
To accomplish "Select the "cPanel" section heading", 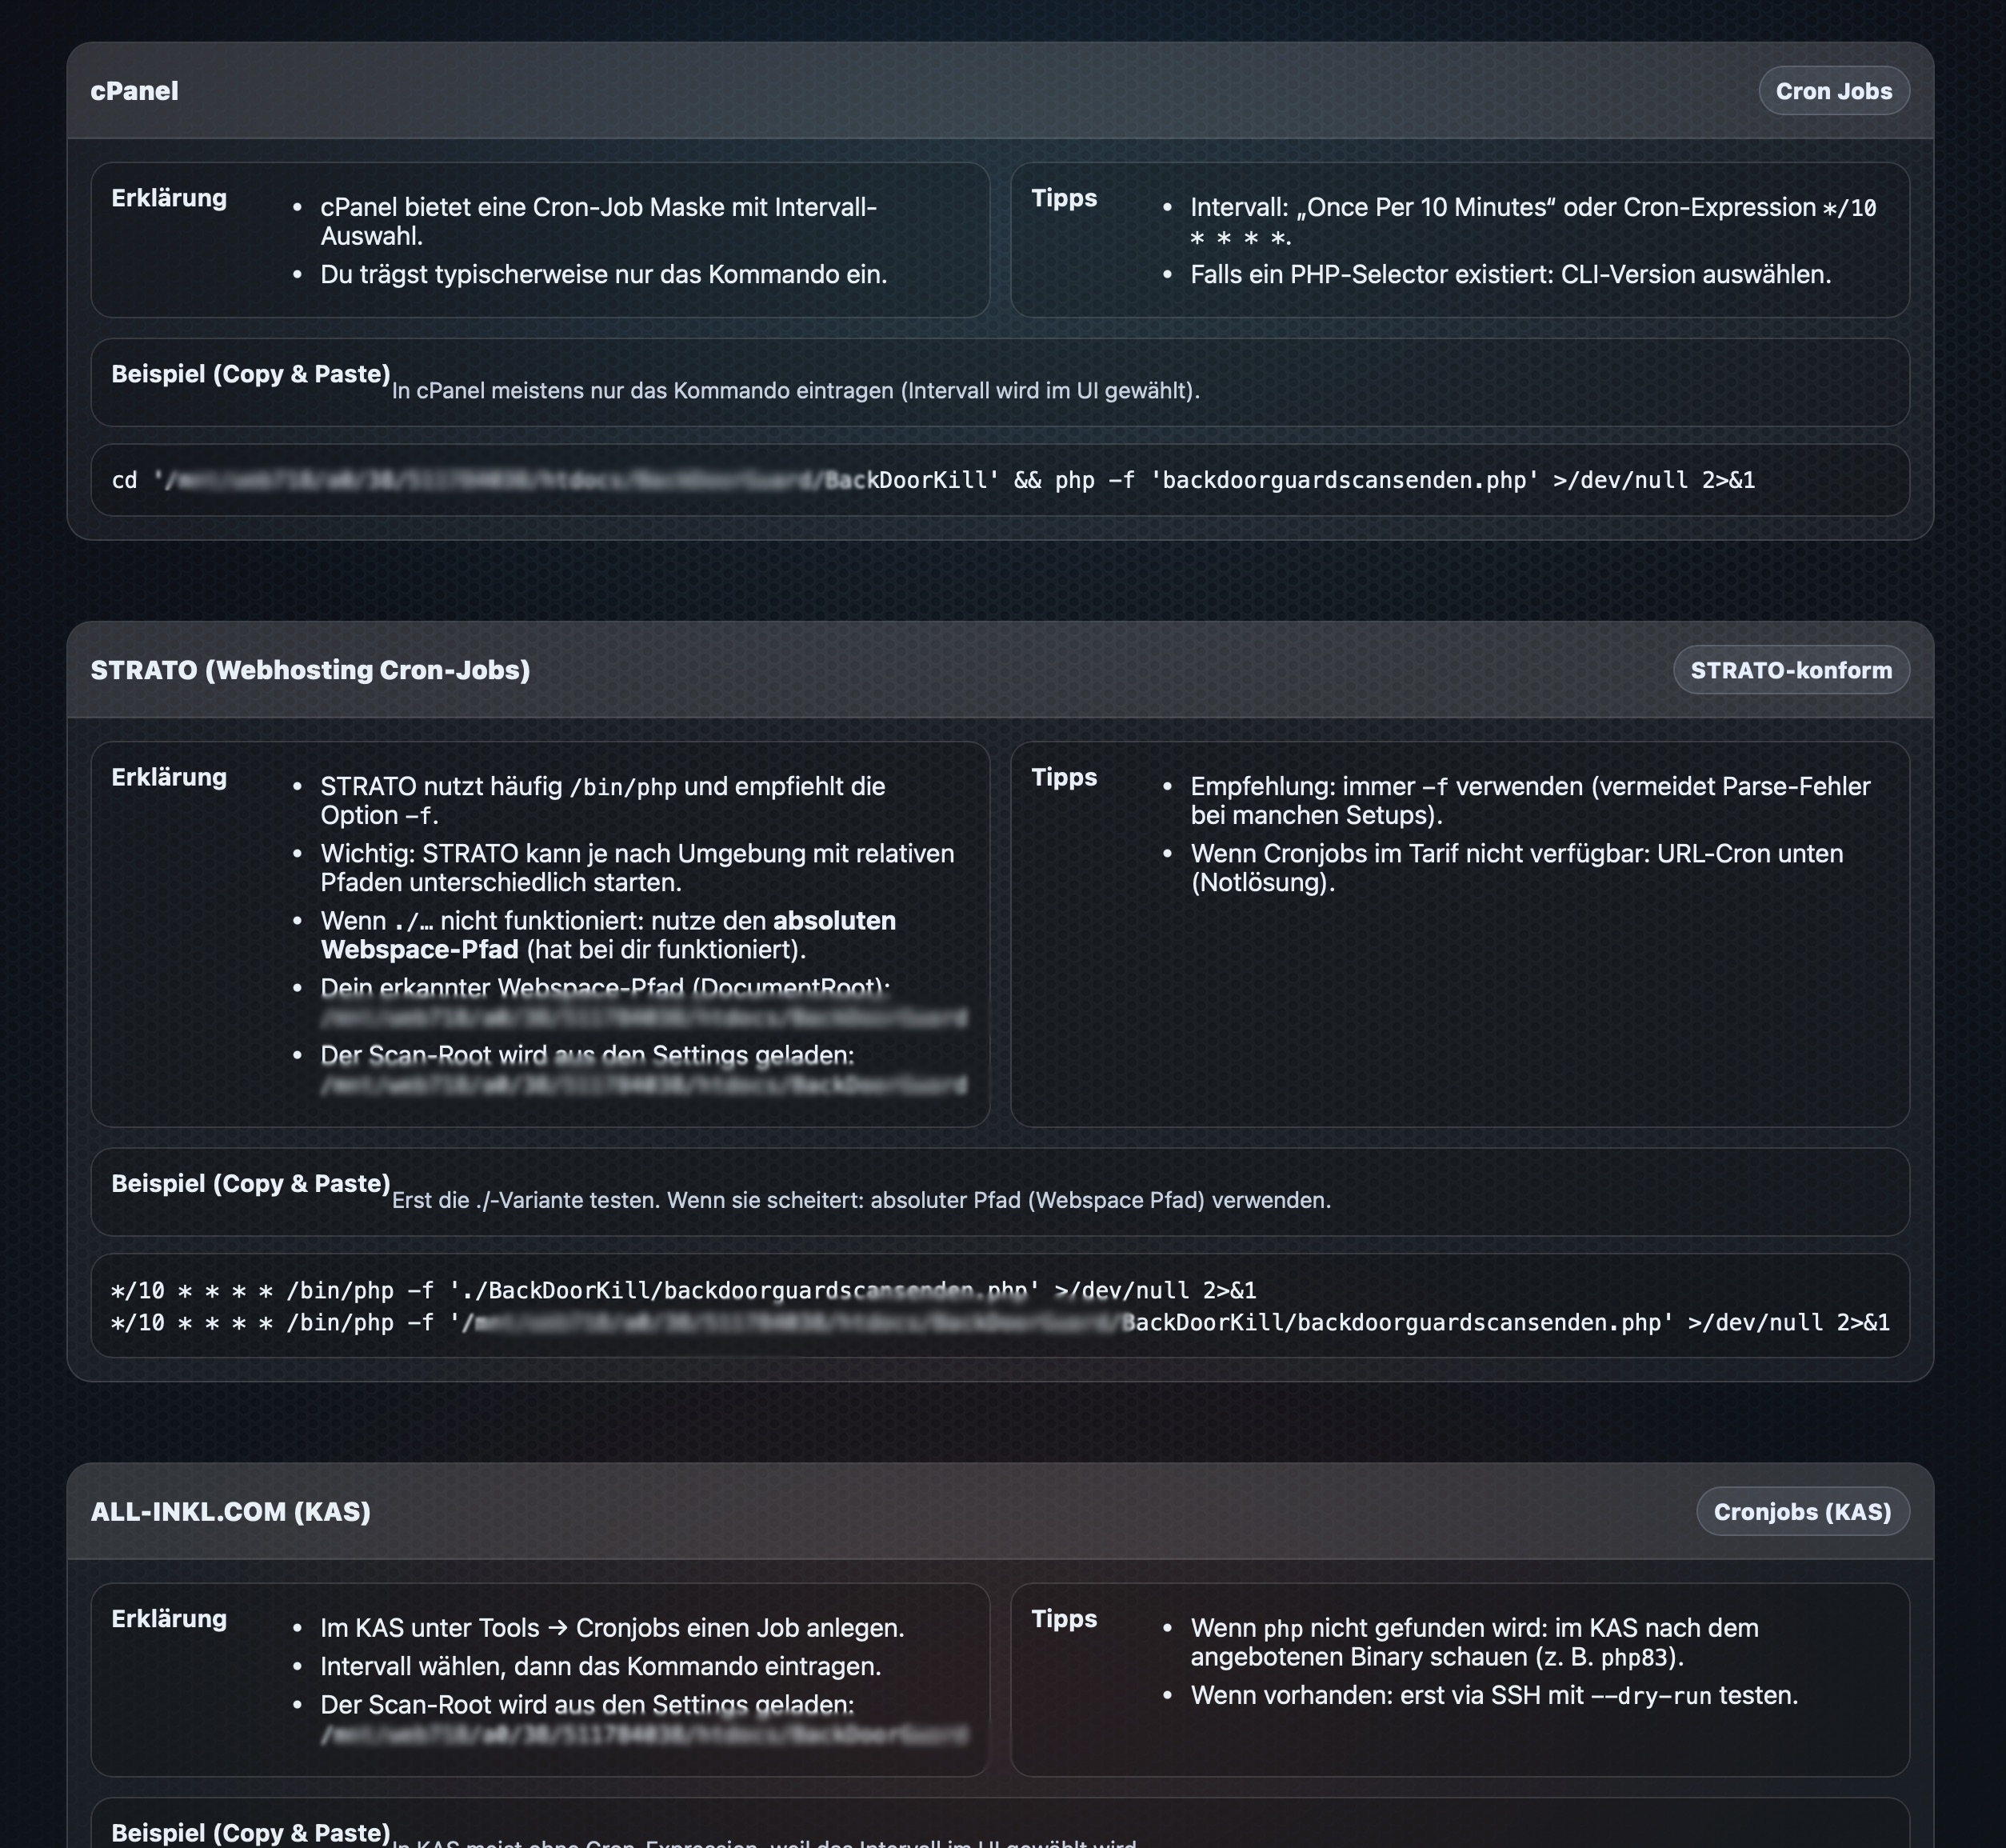I will (x=134, y=91).
